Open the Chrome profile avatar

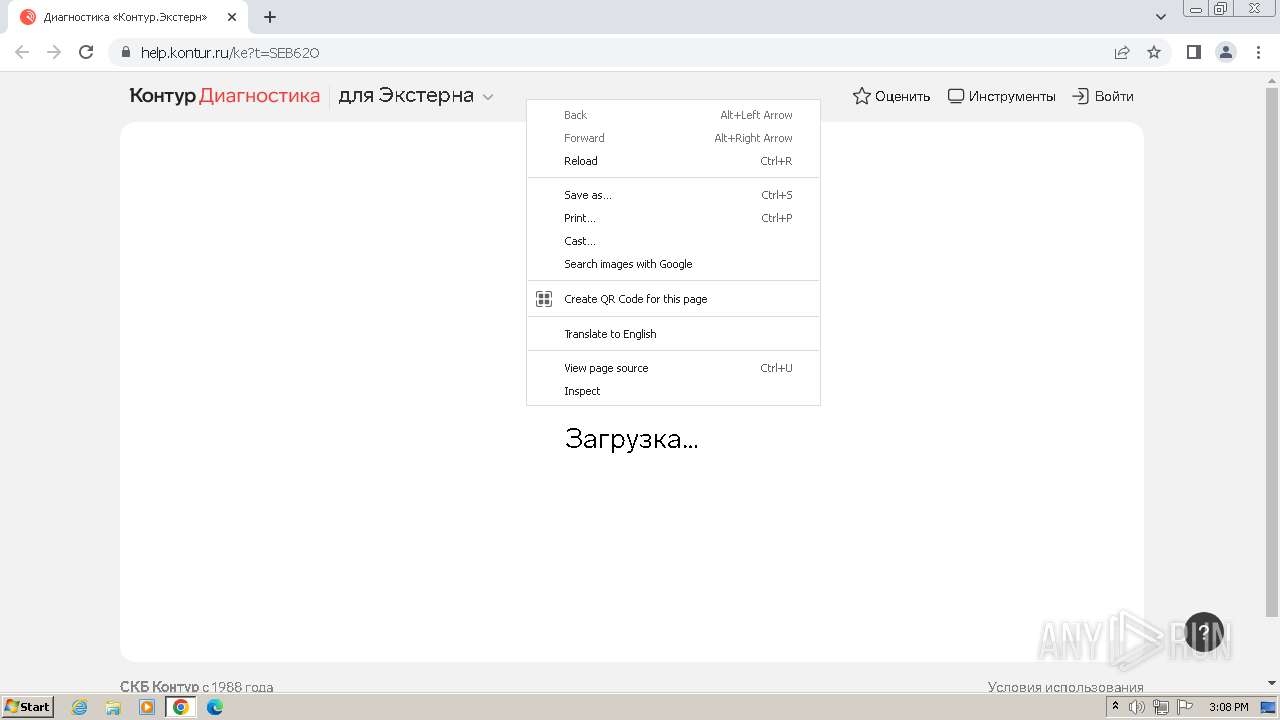click(x=1226, y=52)
